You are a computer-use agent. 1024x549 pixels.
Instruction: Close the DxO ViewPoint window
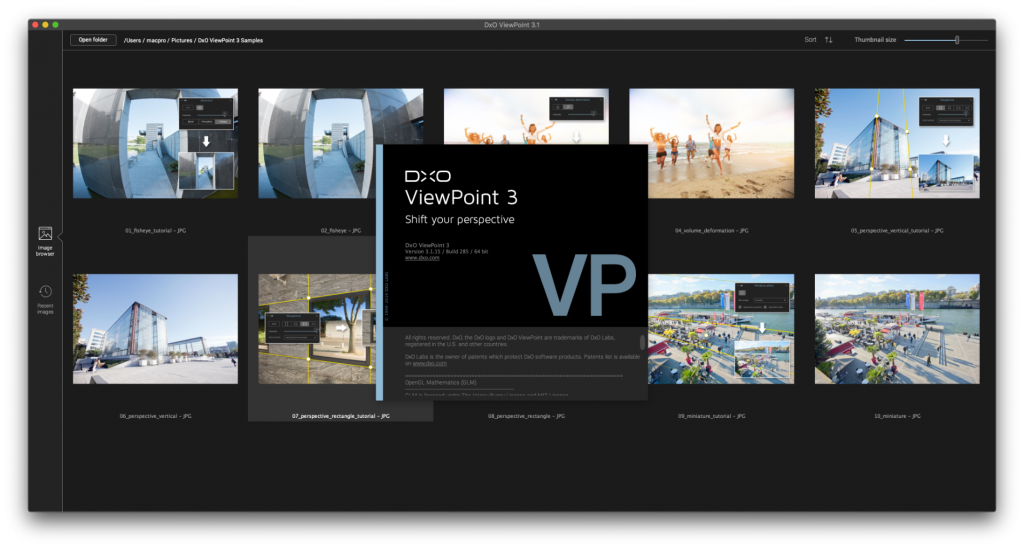[x=35, y=25]
